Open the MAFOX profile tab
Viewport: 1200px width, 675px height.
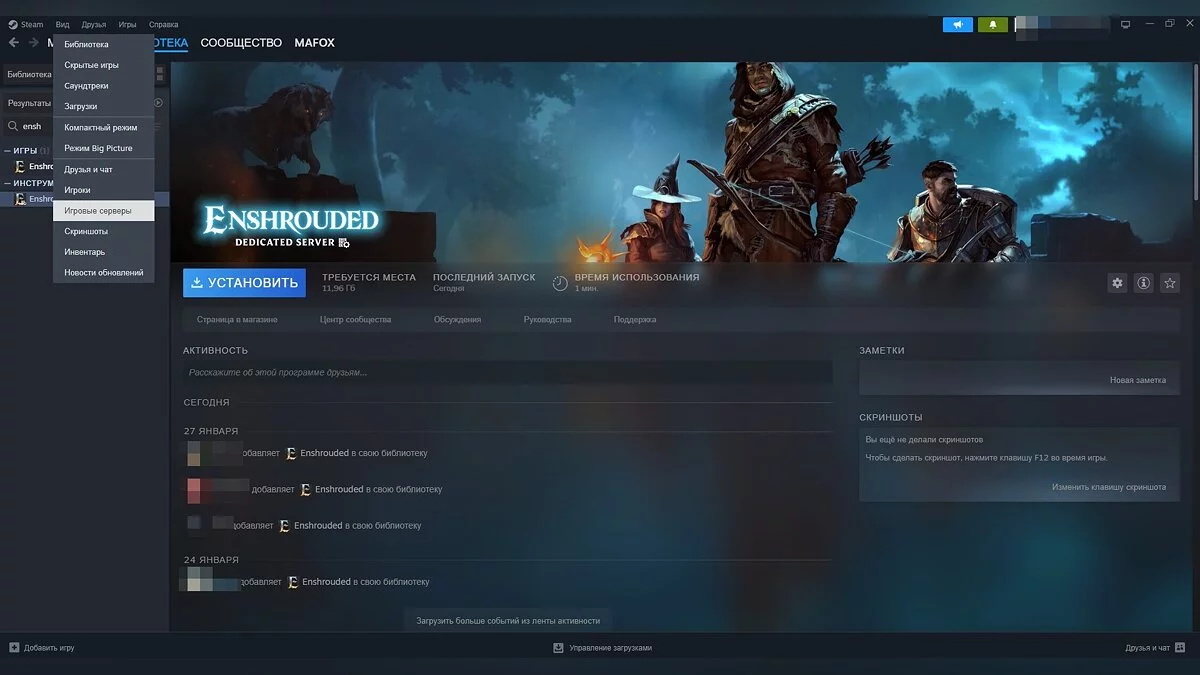314,43
